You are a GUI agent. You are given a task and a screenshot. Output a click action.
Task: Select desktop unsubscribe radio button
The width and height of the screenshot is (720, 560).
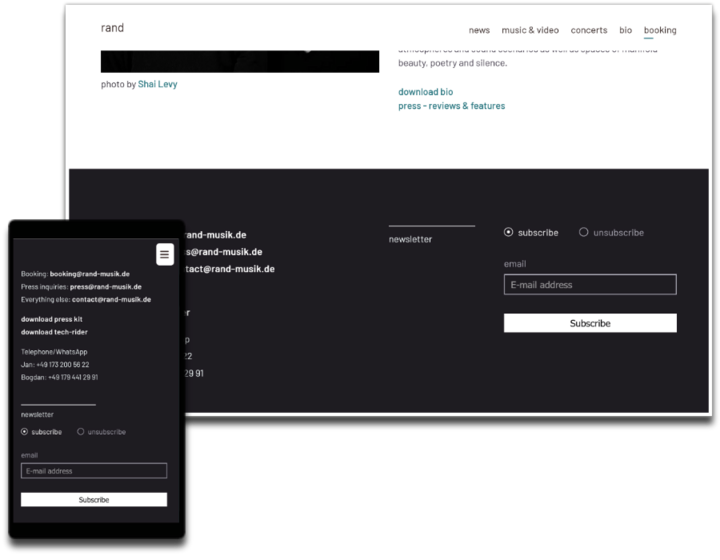[x=584, y=232]
